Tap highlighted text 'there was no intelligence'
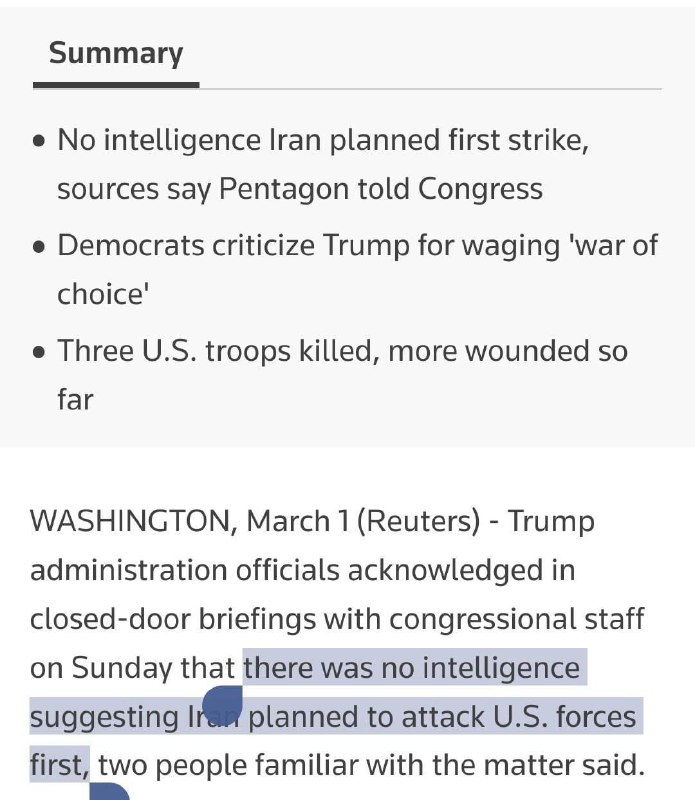This screenshot has width=695, height=800. click(412, 667)
